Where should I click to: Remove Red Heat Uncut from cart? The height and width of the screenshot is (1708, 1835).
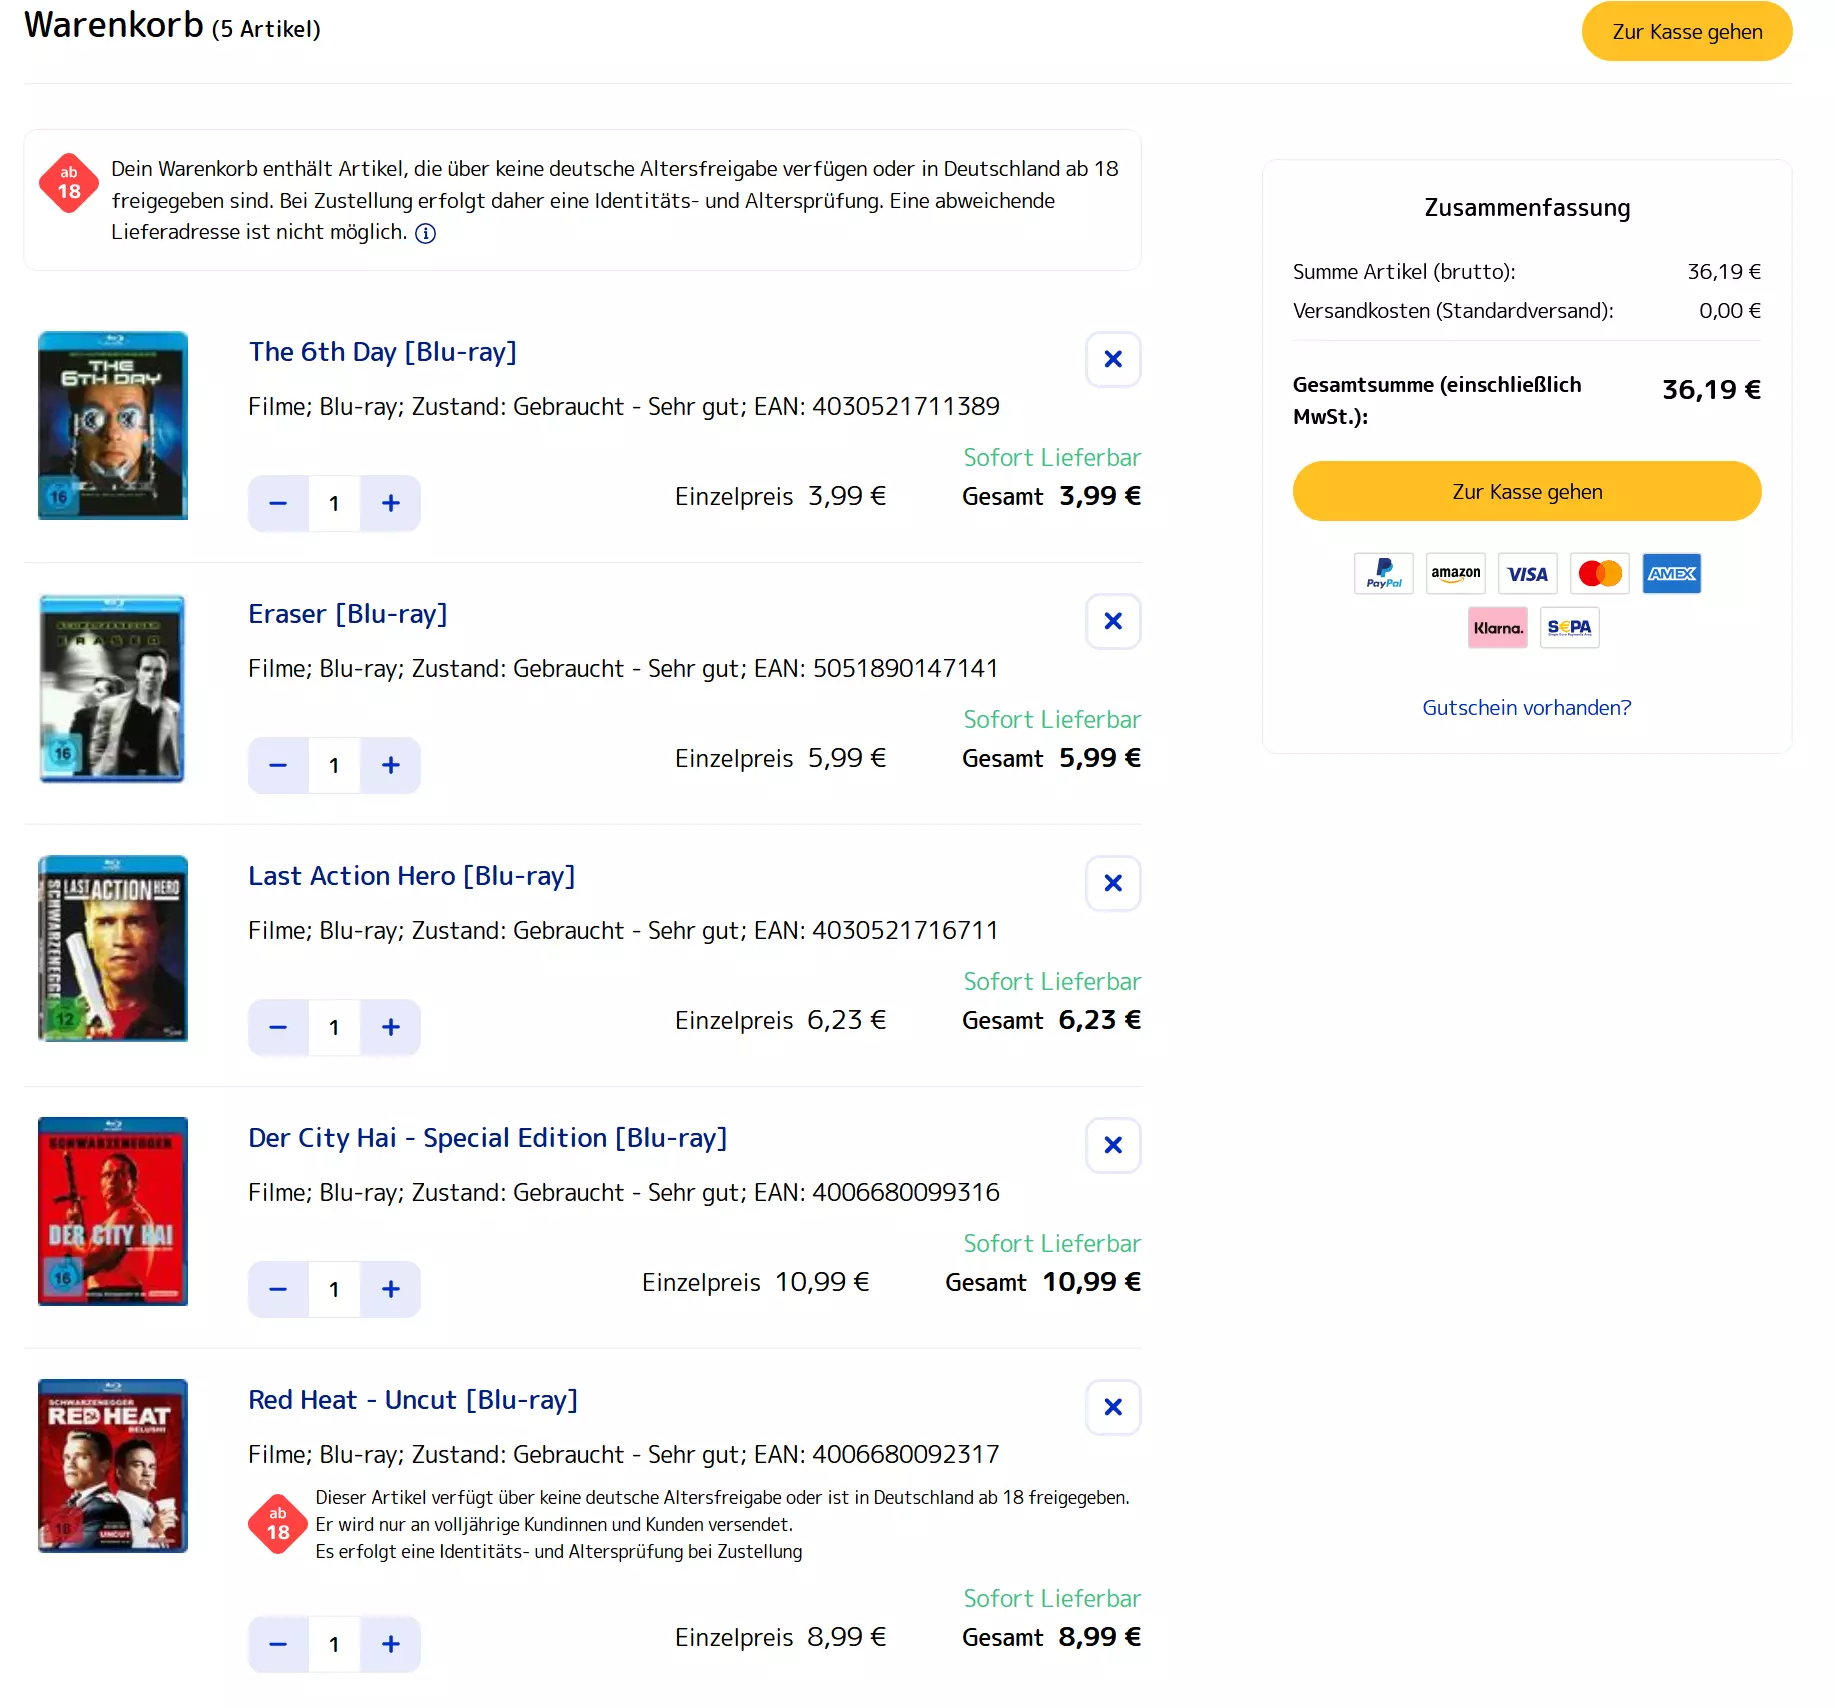pos(1113,1407)
